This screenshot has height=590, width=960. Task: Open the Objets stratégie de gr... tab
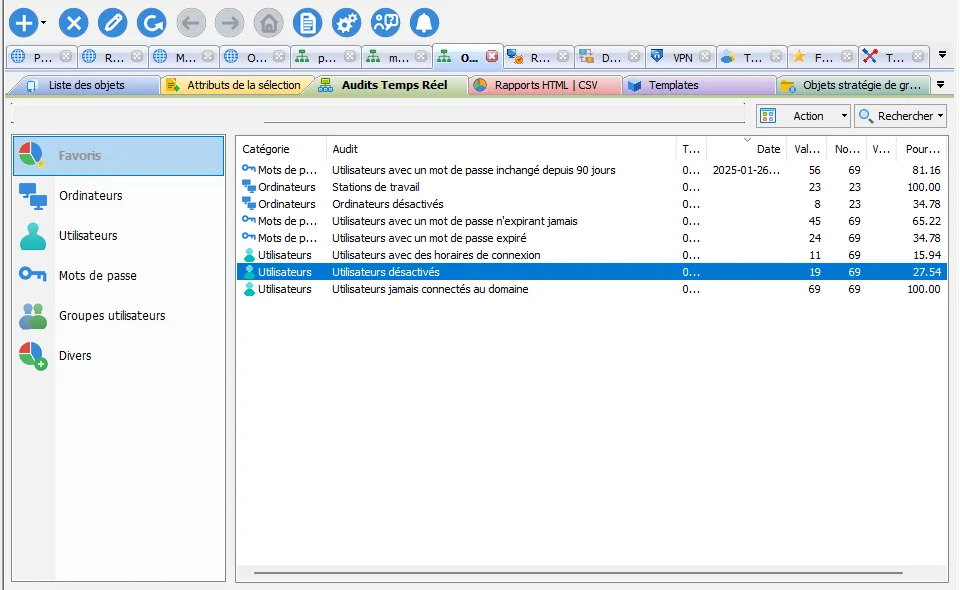(x=854, y=85)
